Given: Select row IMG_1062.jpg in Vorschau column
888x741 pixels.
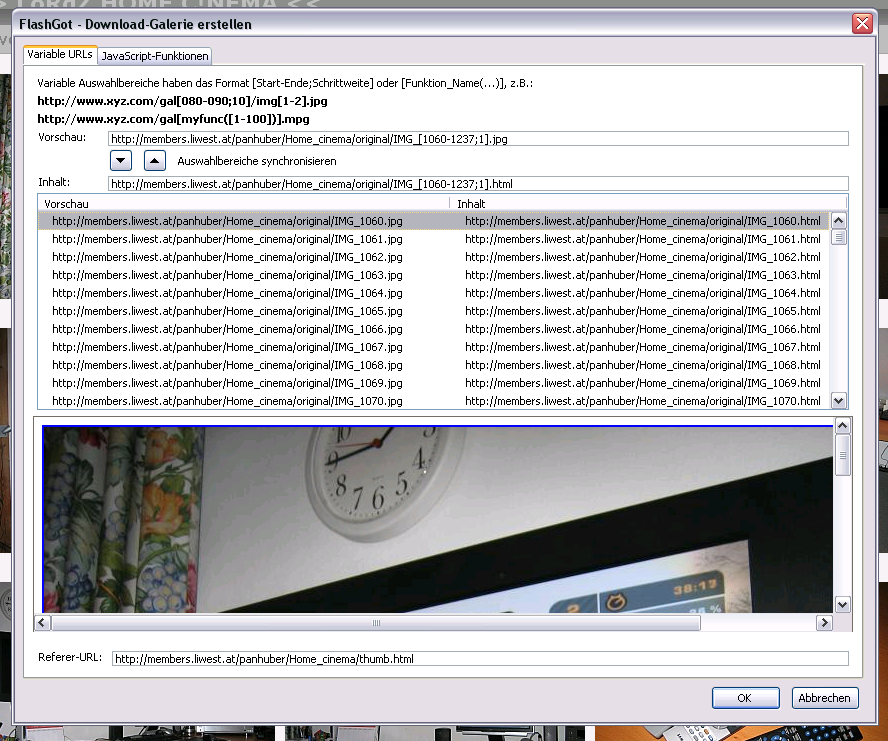Looking at the screenshot, I should click(x=227, y=257).
